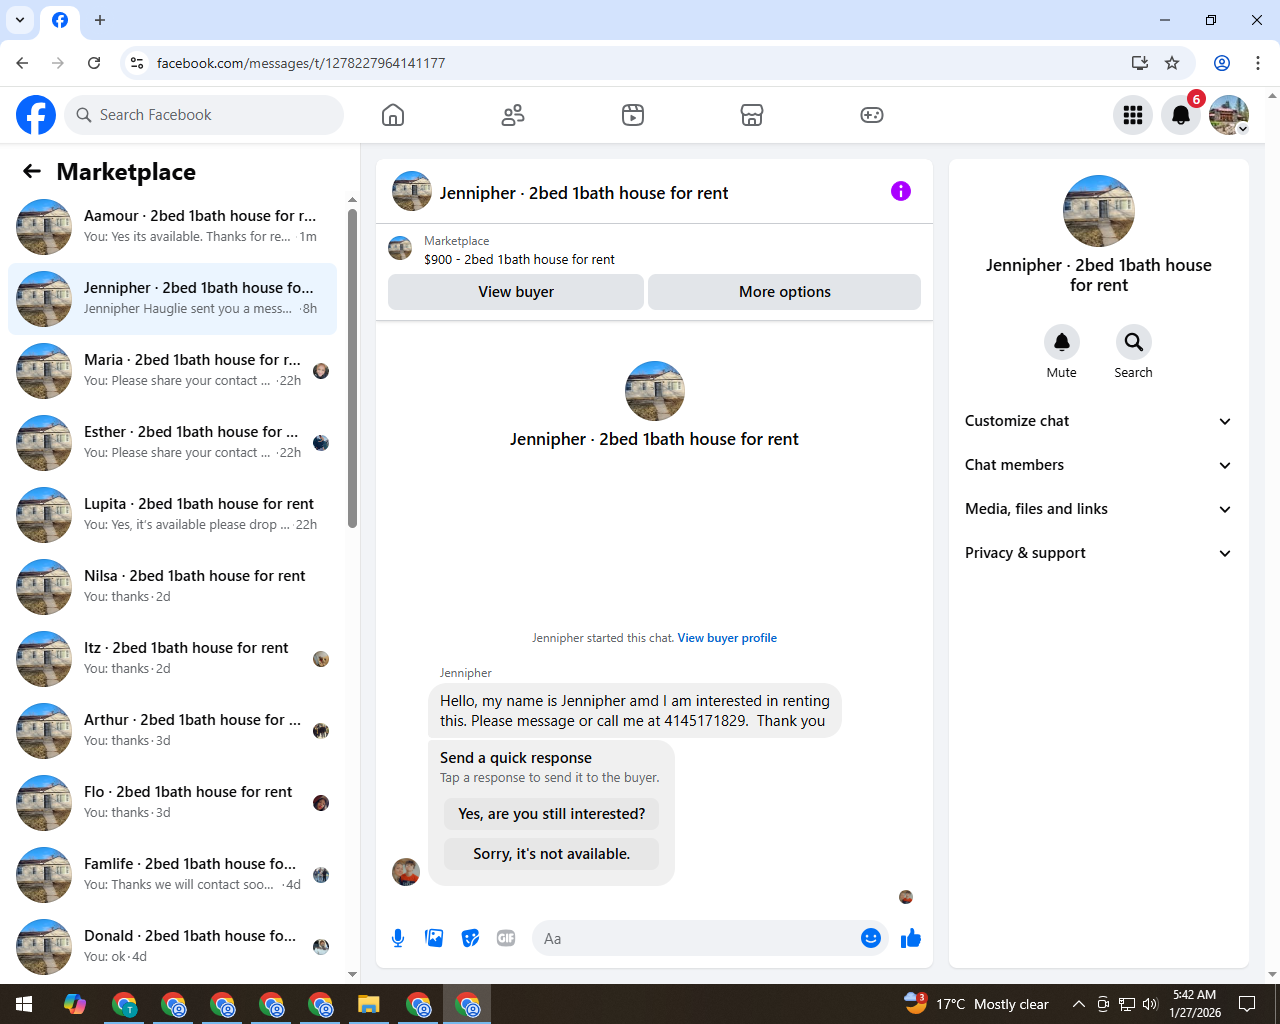Image resolution: width=1280 pixels, height=1024 pixels.
Task: Open the account profile picture menu
Action: (x=1229, y=115)
